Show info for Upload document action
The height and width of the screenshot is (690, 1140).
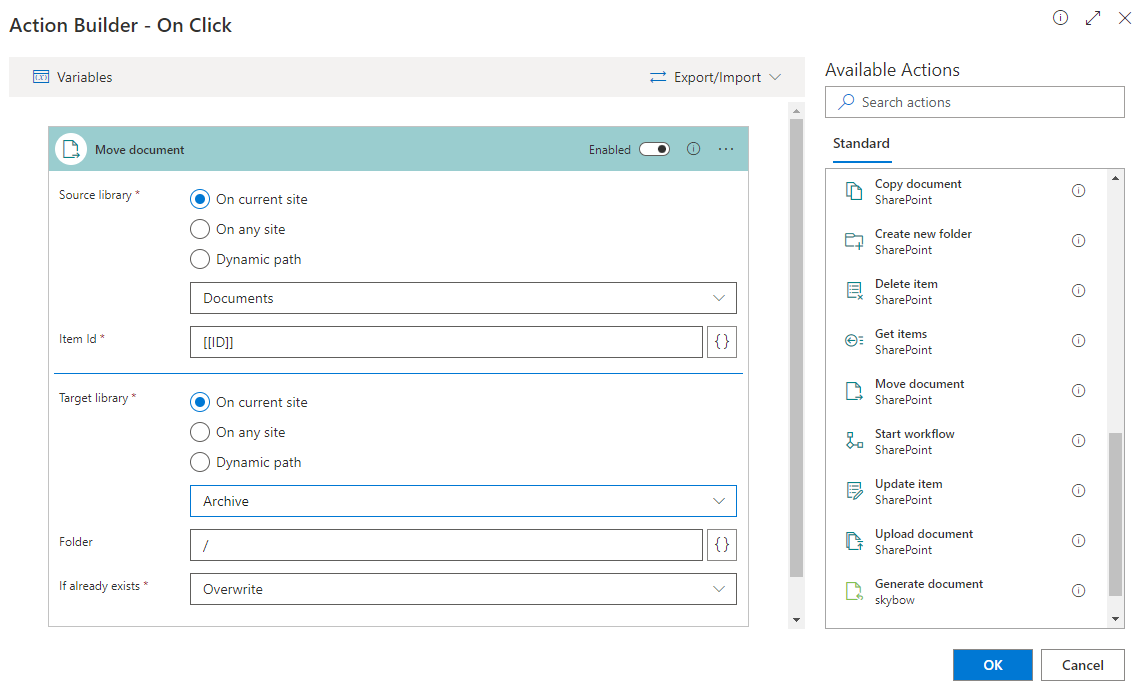1078,540
